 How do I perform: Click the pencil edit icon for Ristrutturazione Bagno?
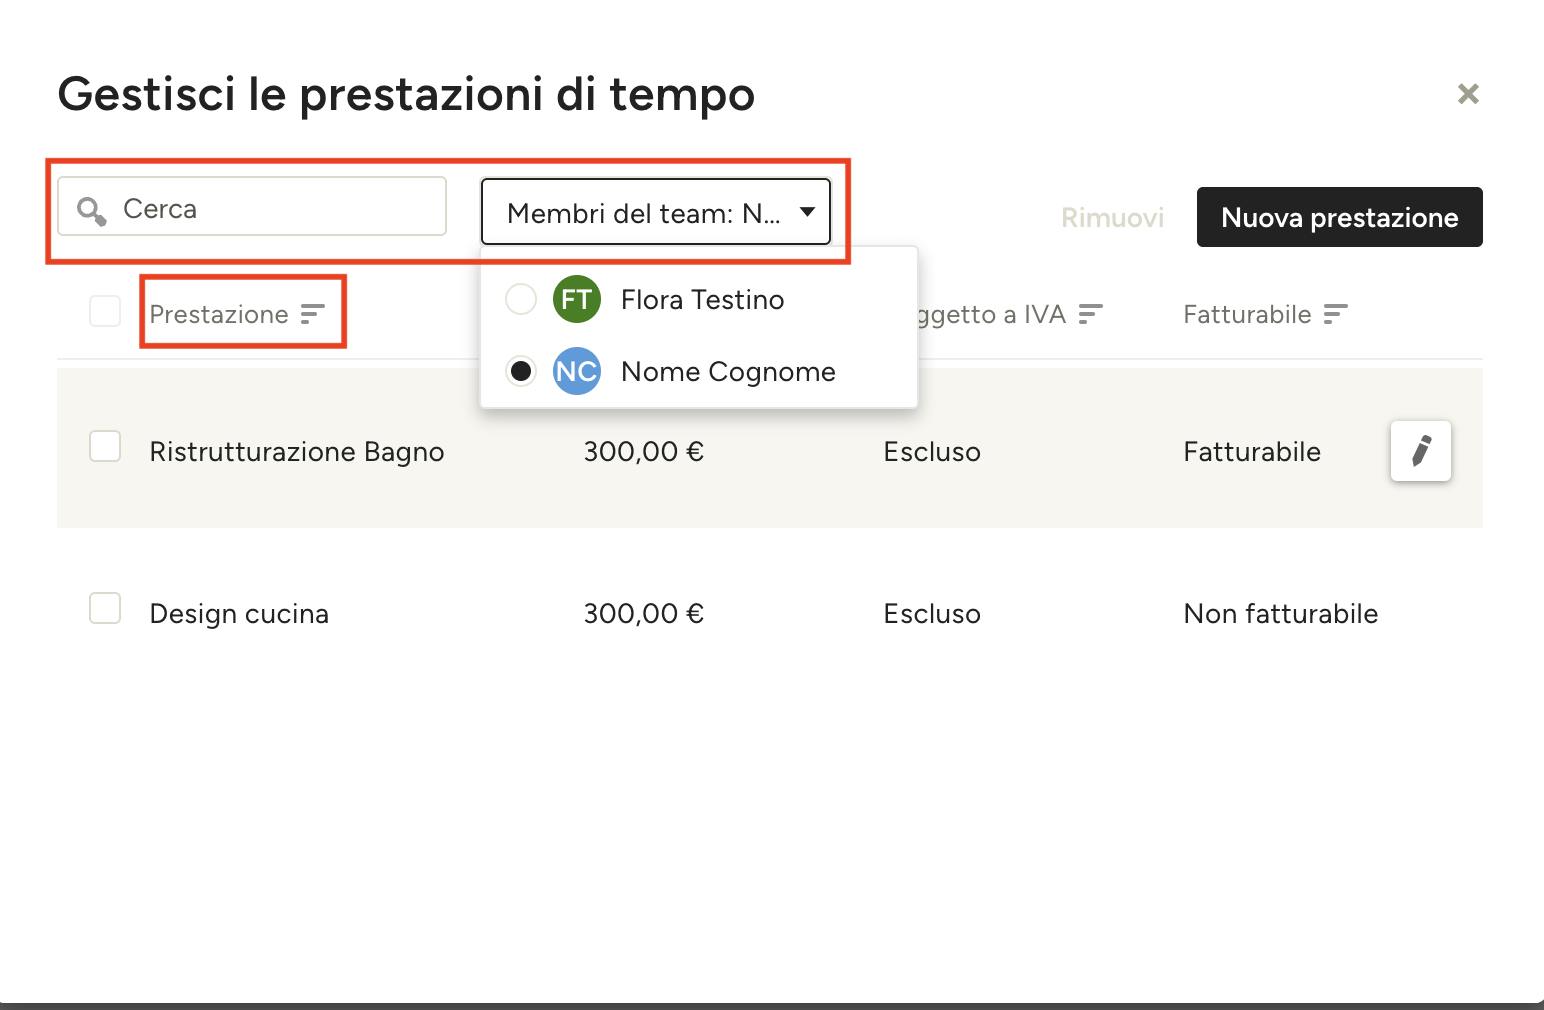tap(1420, 451)
